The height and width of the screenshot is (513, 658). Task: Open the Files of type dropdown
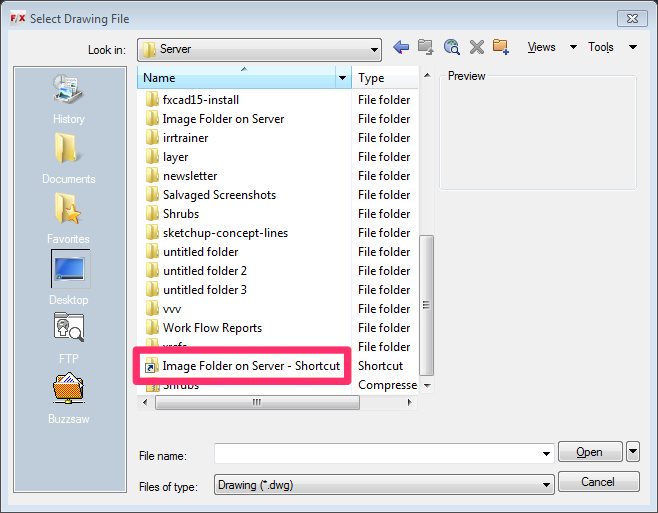tap(384, 485)
